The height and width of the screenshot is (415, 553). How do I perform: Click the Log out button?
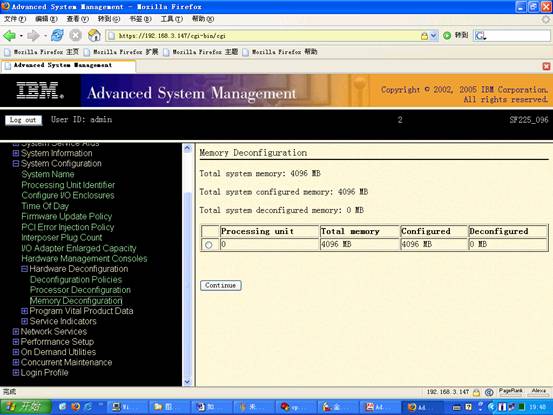(x=23, y=120)
